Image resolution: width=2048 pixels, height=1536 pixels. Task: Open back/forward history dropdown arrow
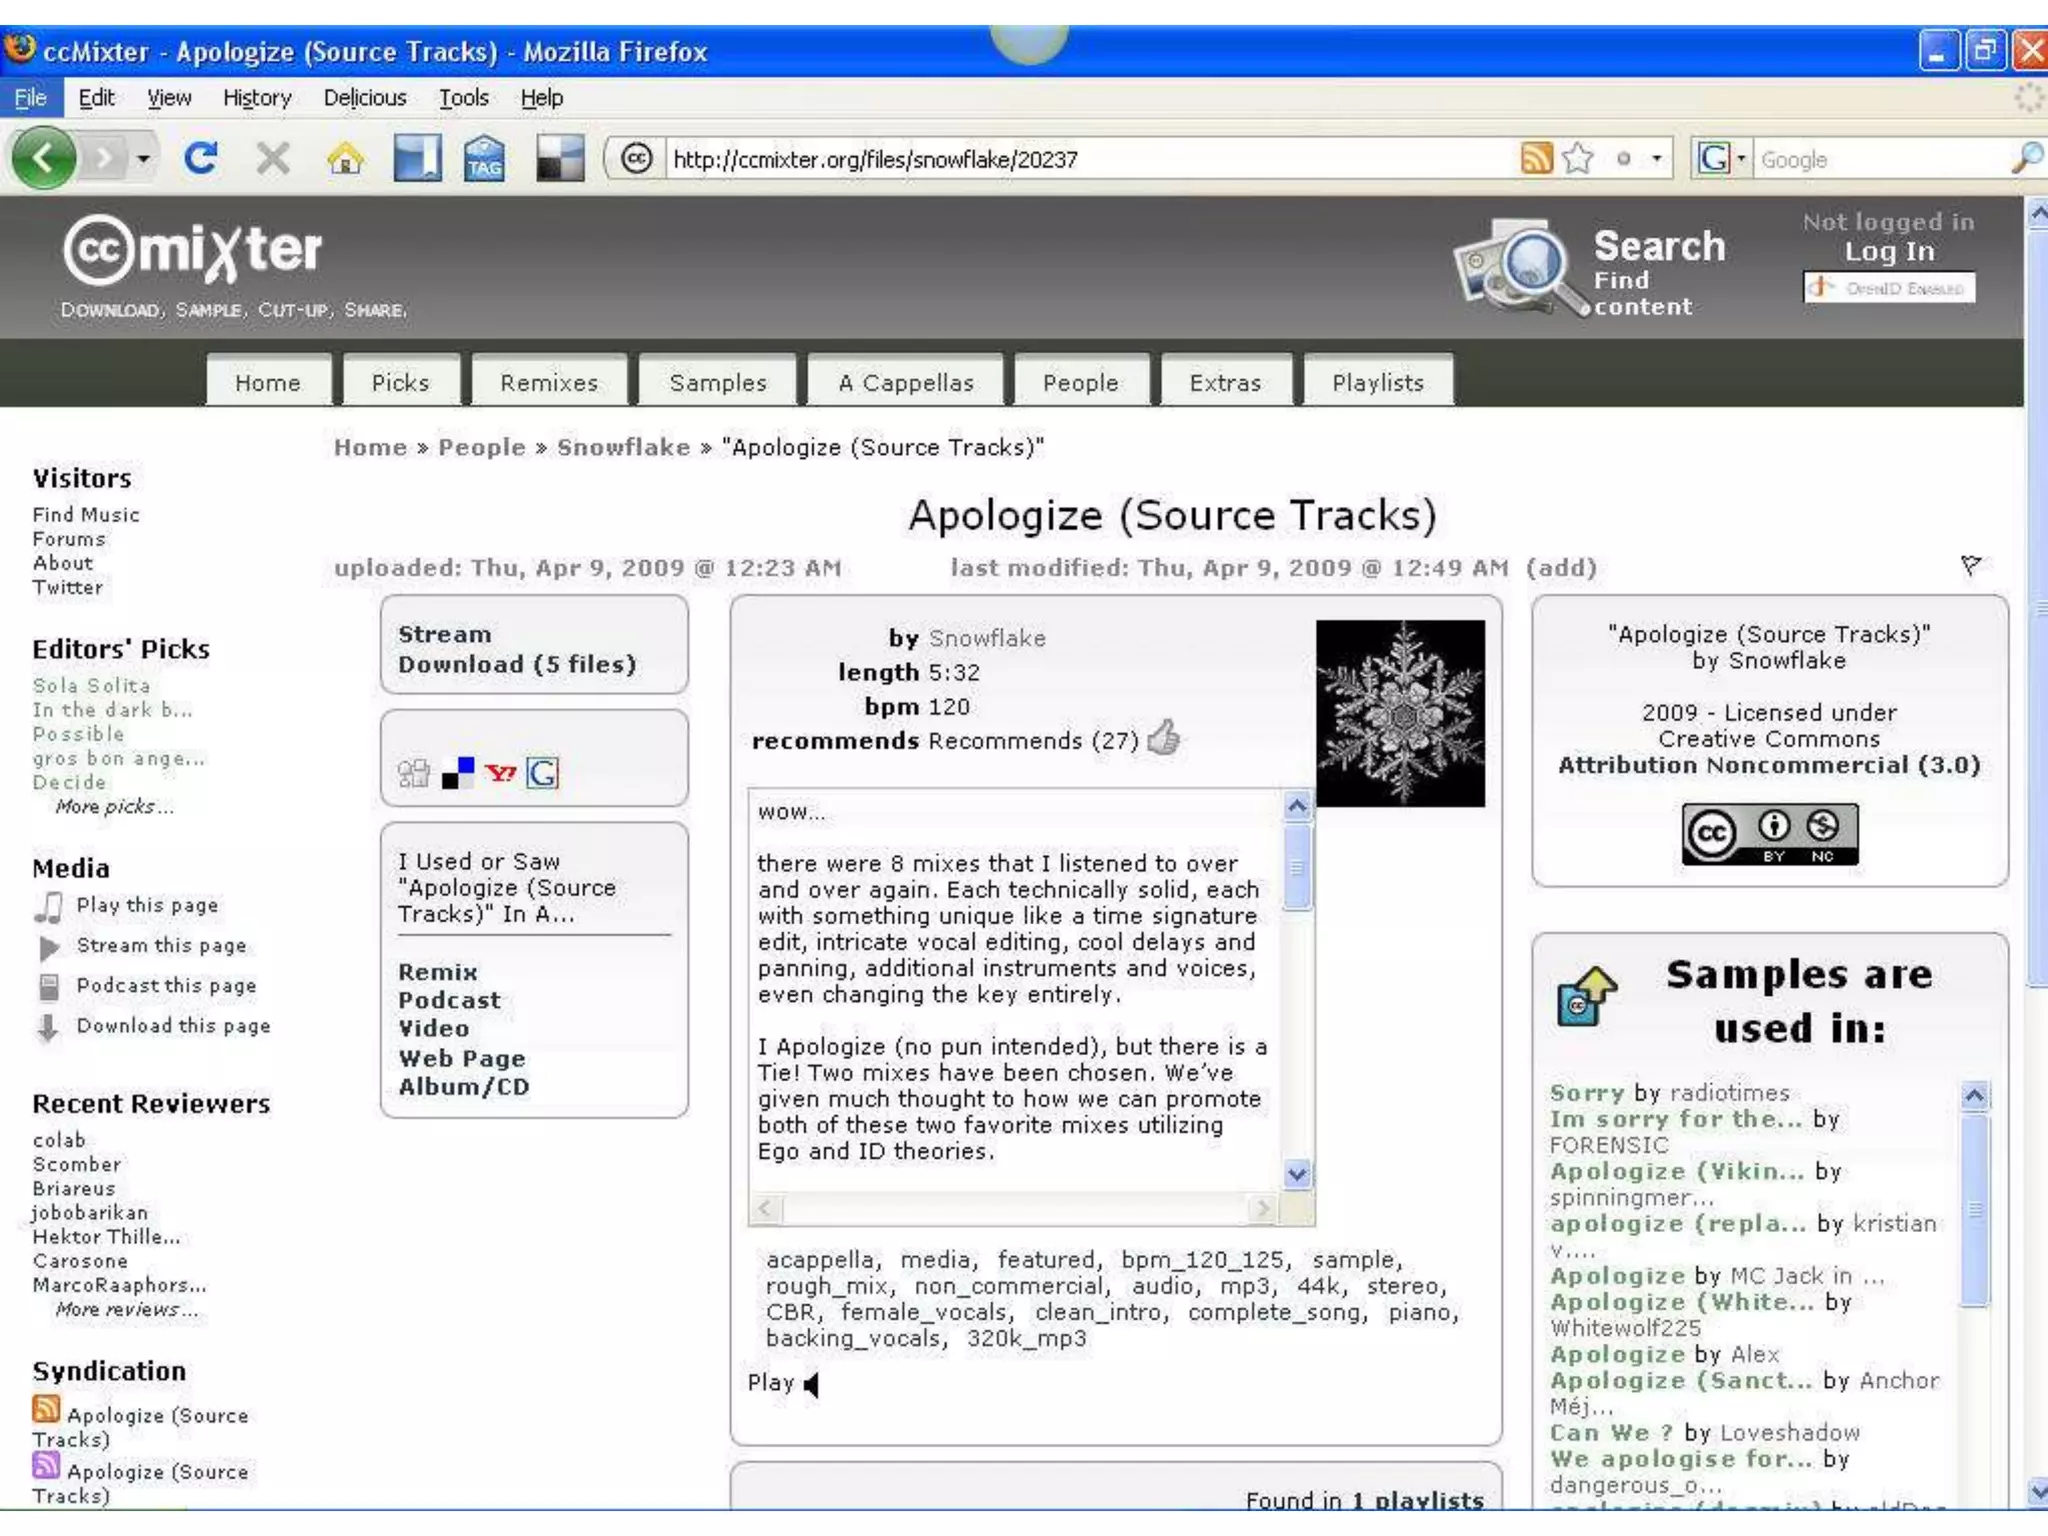tap(144, 158)
